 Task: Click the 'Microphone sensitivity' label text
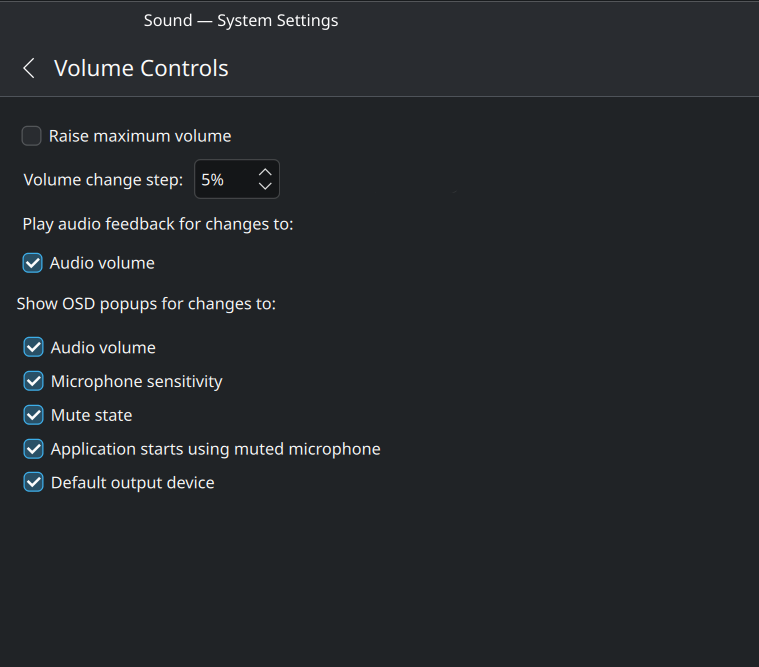click(137, 381)
